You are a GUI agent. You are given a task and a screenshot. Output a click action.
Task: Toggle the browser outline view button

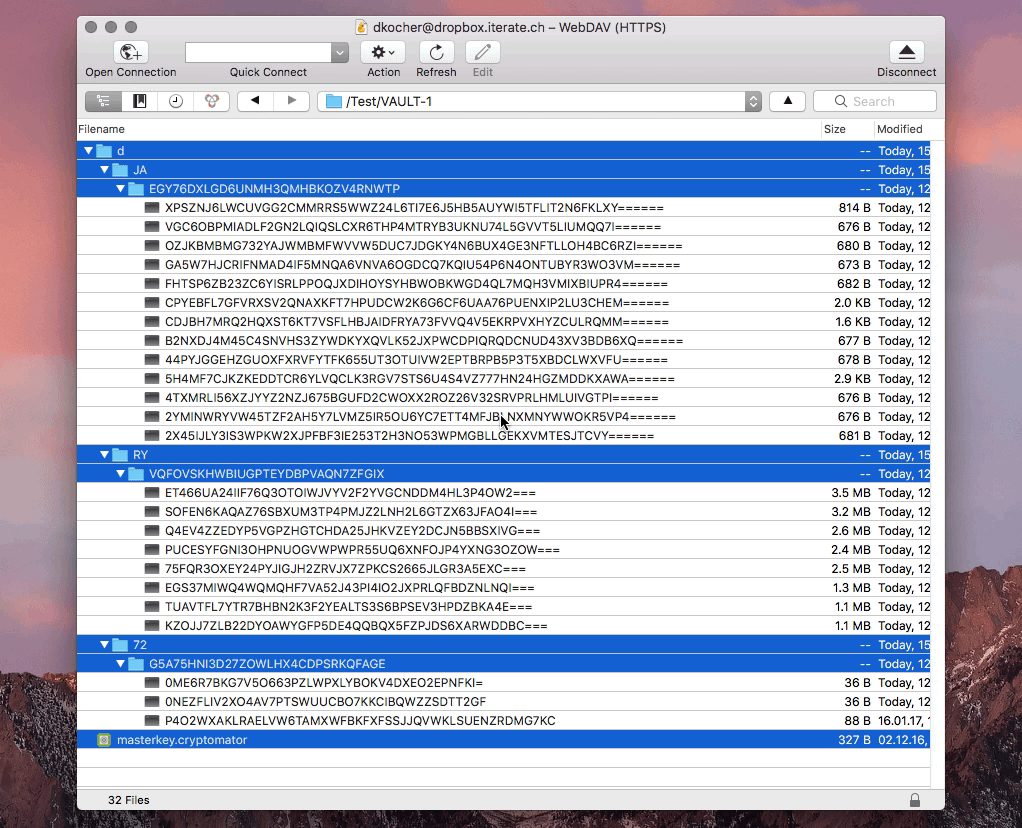pyautogui.click(x=103, y=101)
